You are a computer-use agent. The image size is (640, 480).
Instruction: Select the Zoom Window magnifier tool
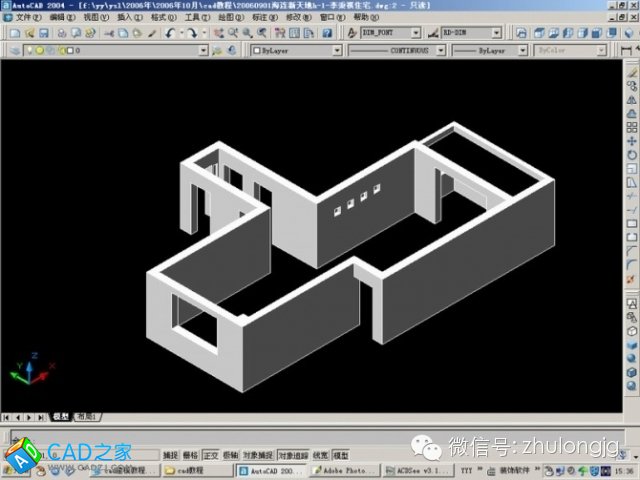[247, 33]
